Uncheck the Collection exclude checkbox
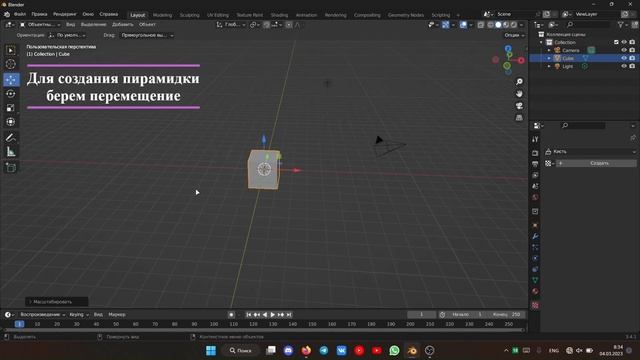 click(616, 42)
